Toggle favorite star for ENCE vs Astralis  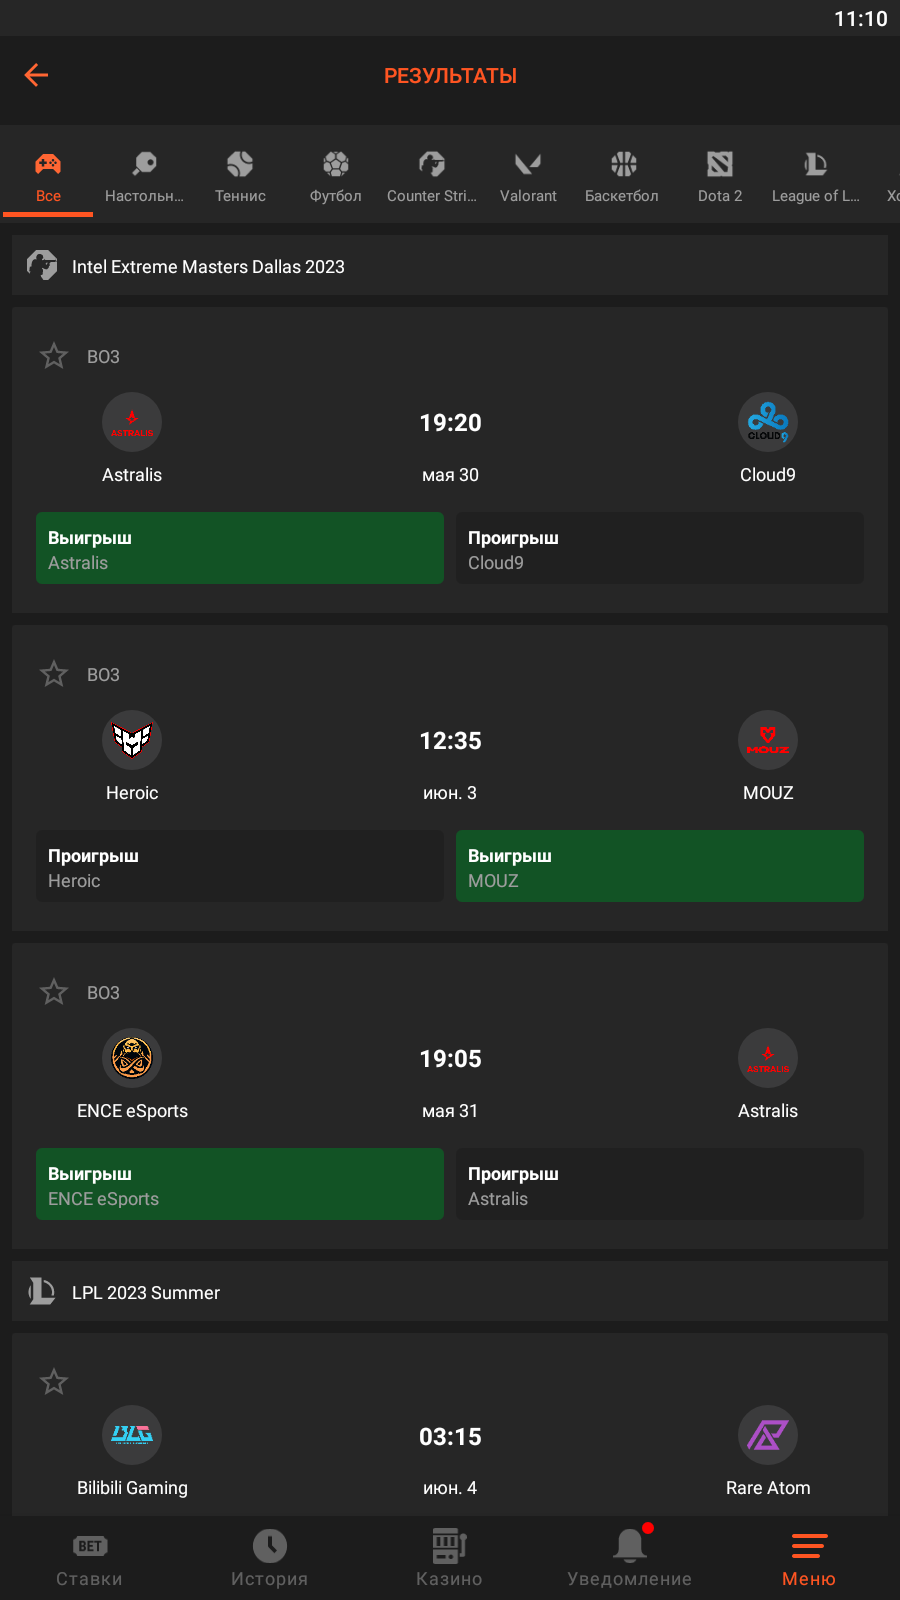coord(54,992)
